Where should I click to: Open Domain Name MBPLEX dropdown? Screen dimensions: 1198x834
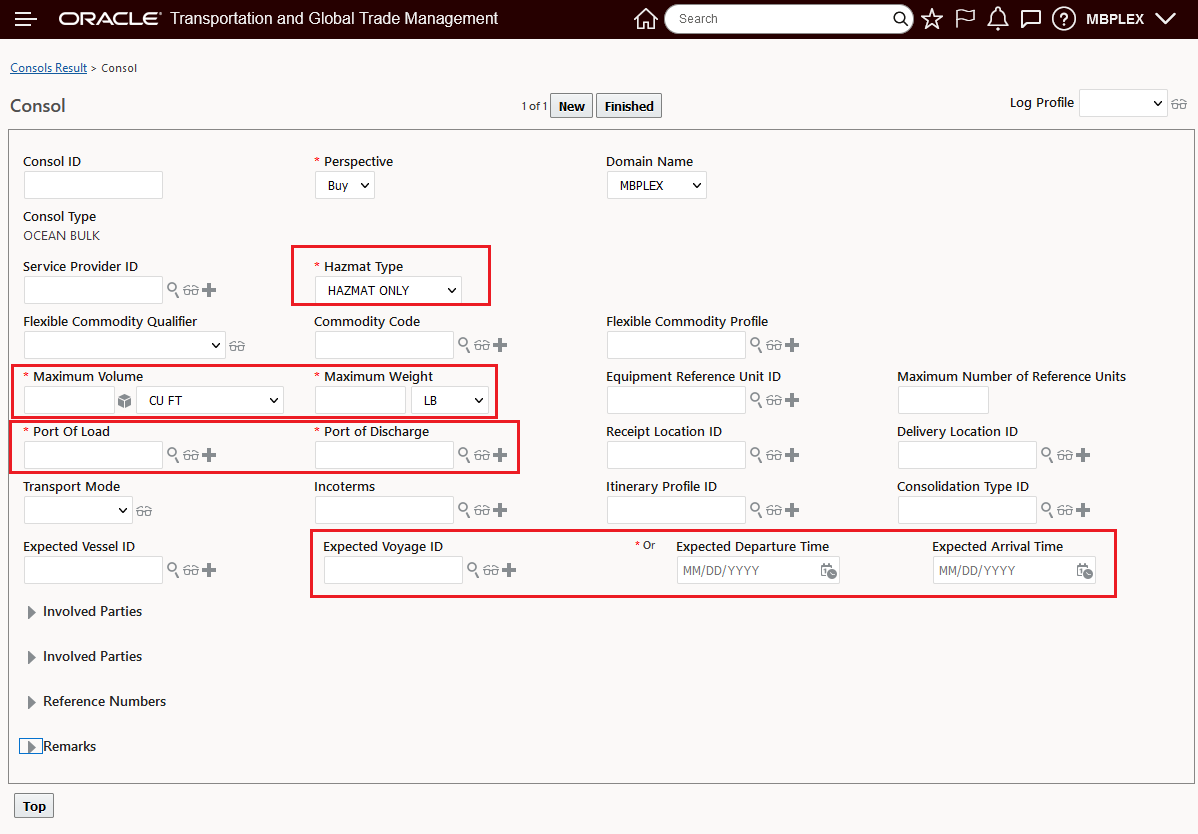click(x=656, y=186)
